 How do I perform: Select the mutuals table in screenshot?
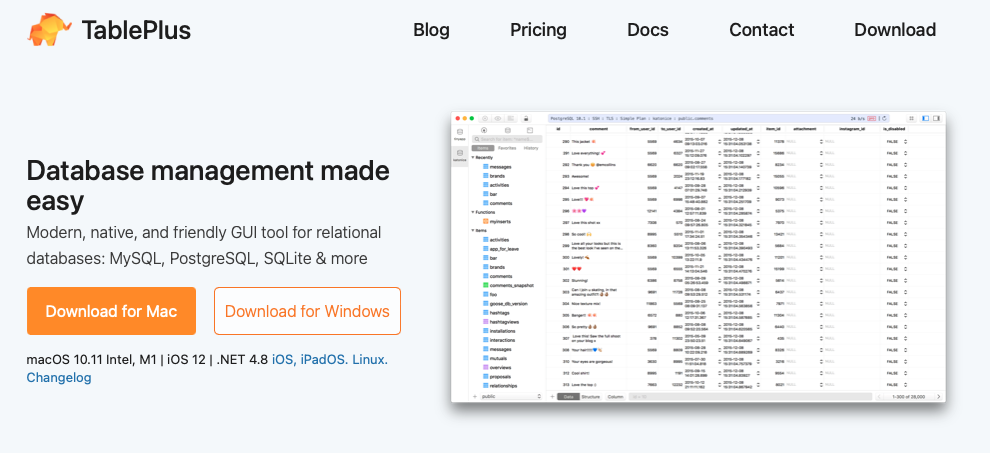(x=495, y=358)
